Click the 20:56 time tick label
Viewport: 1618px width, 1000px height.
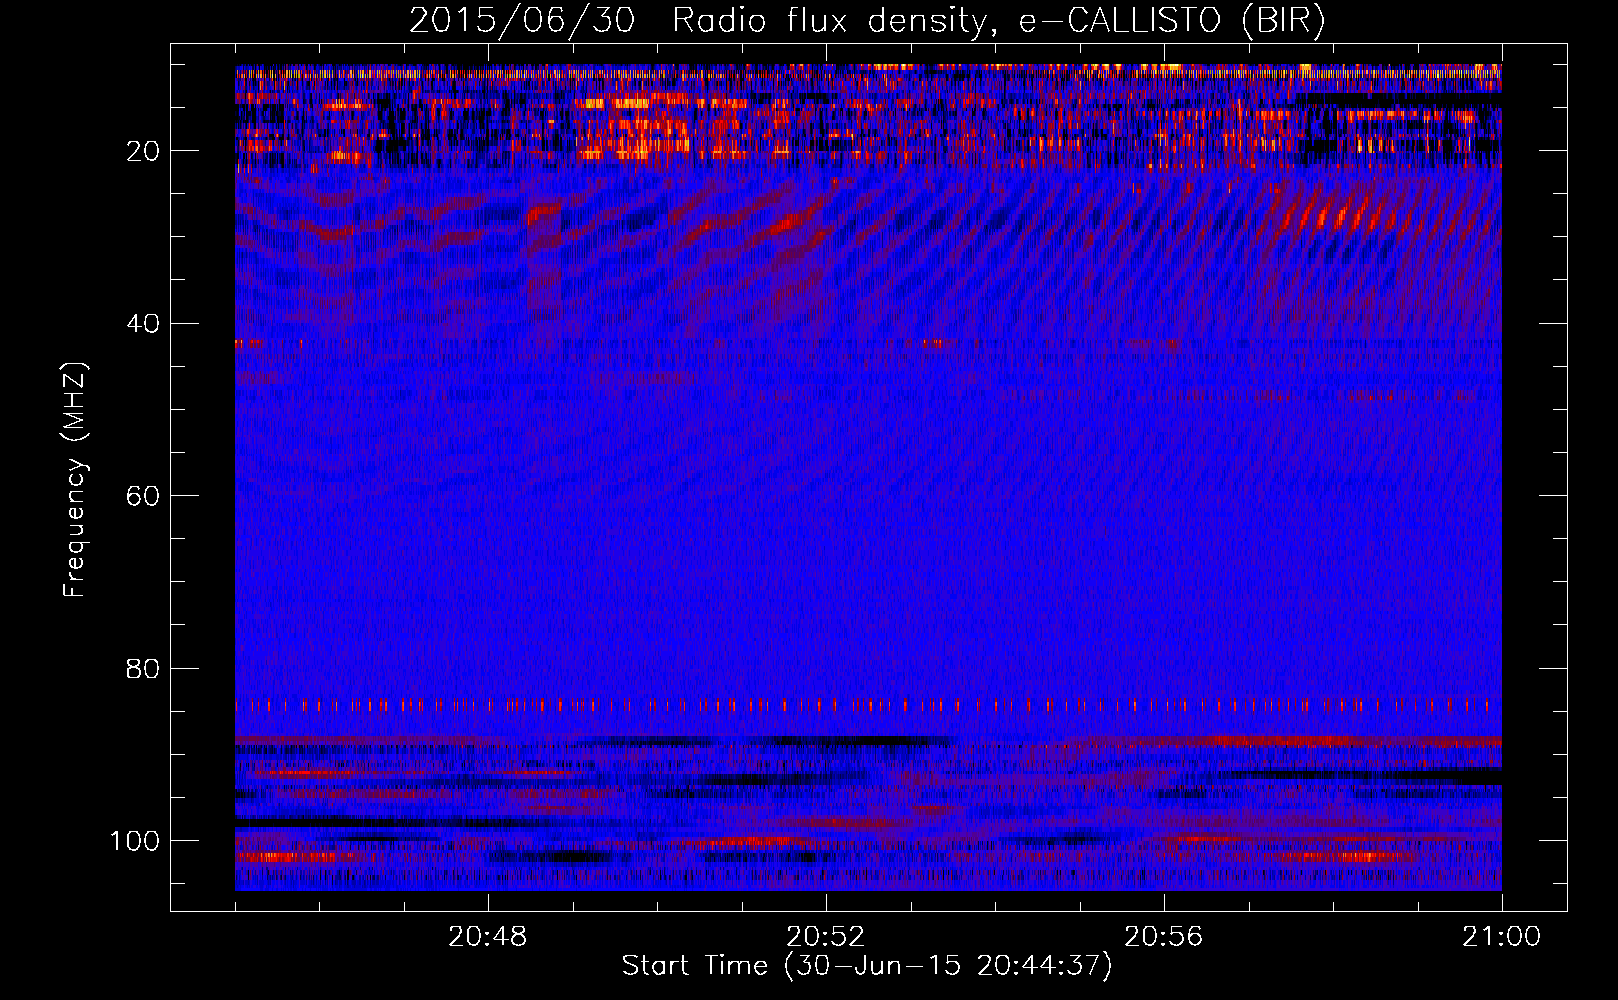pos(1164,937)
